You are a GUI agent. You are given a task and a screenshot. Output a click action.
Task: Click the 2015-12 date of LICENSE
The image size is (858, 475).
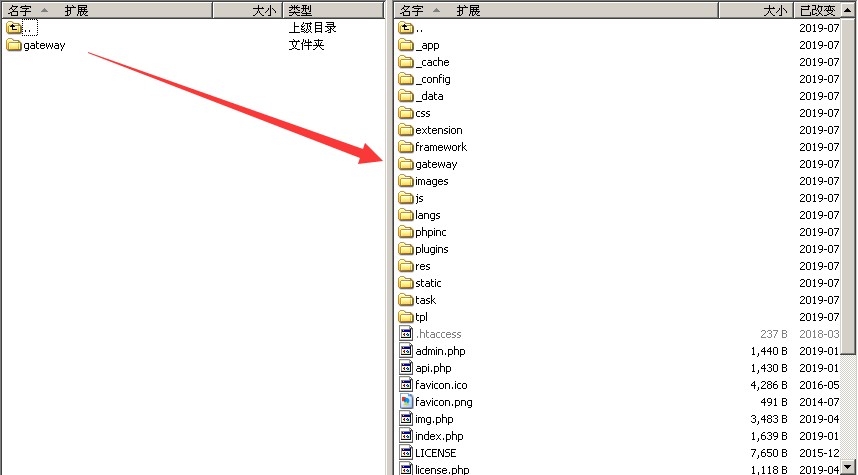click(819, 453)
